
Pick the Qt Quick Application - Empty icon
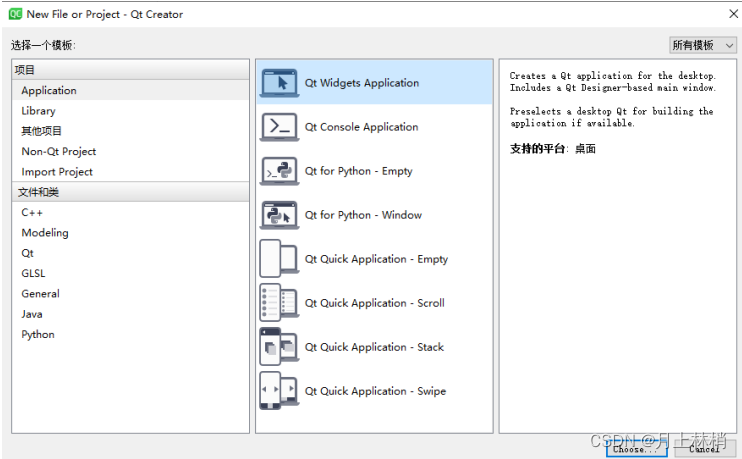pyautogui.click(x=279, y=258)
